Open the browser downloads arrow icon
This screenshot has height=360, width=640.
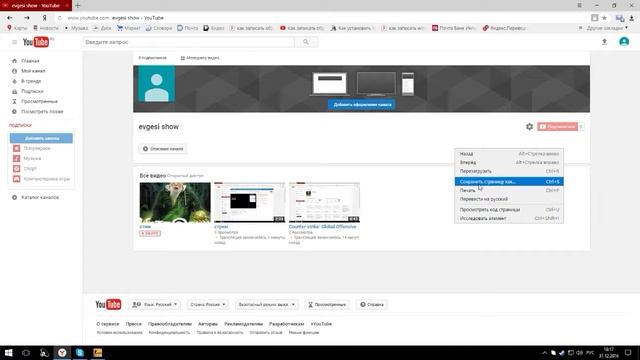point(631,18)
